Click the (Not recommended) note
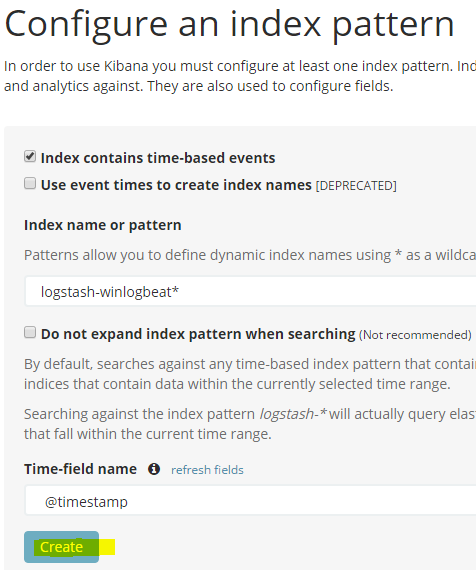This screenshot has width=476, height=570. click(415, 335)
